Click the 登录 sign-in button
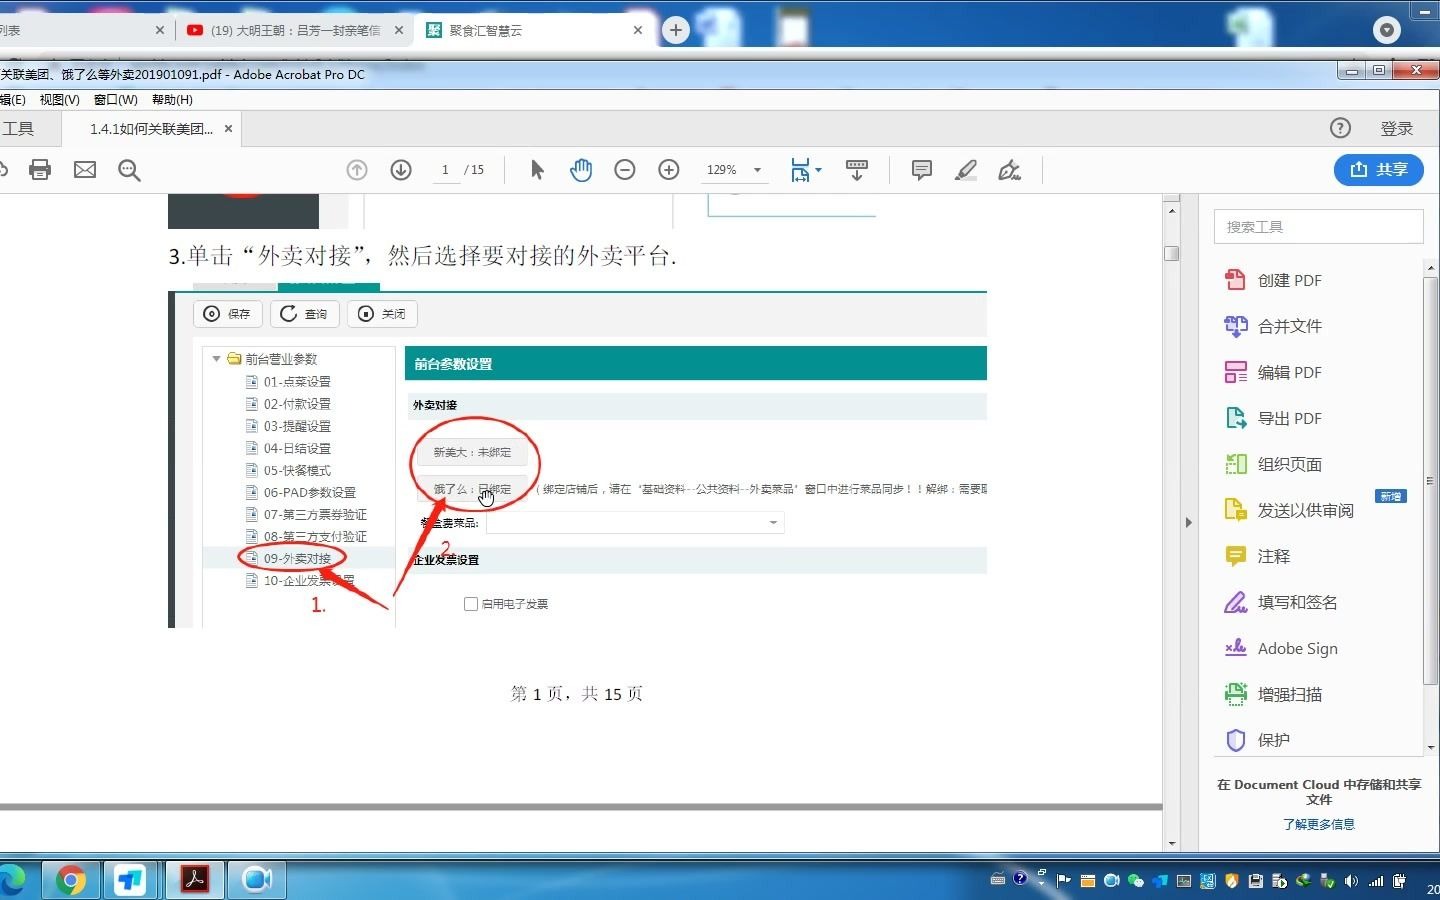 1396,129
